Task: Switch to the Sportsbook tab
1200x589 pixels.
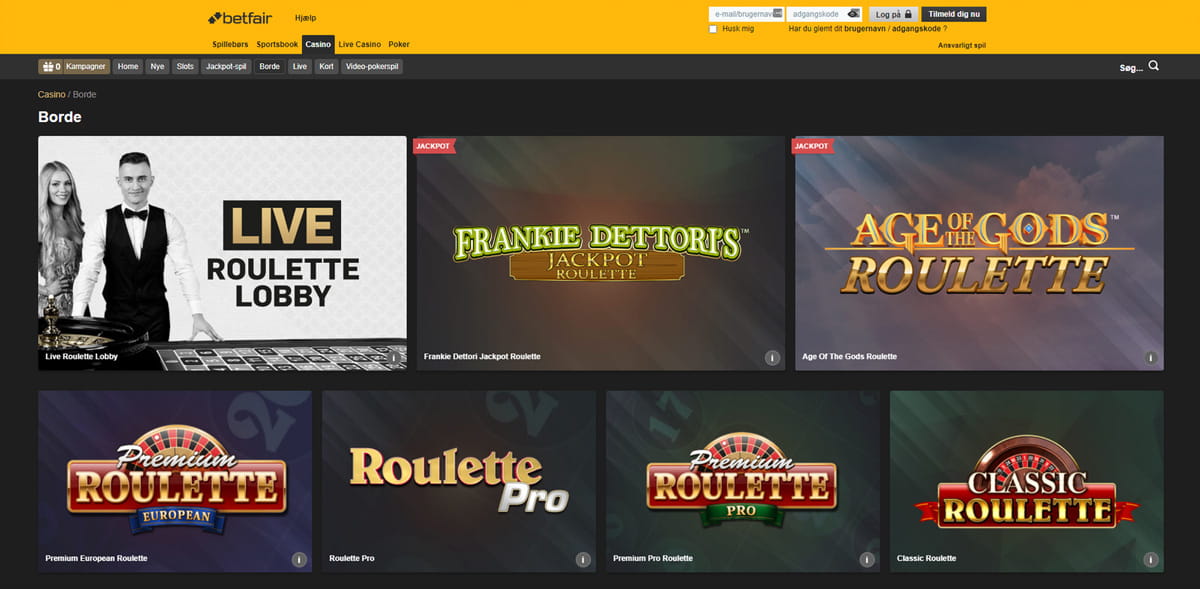Action: (277, 45)
